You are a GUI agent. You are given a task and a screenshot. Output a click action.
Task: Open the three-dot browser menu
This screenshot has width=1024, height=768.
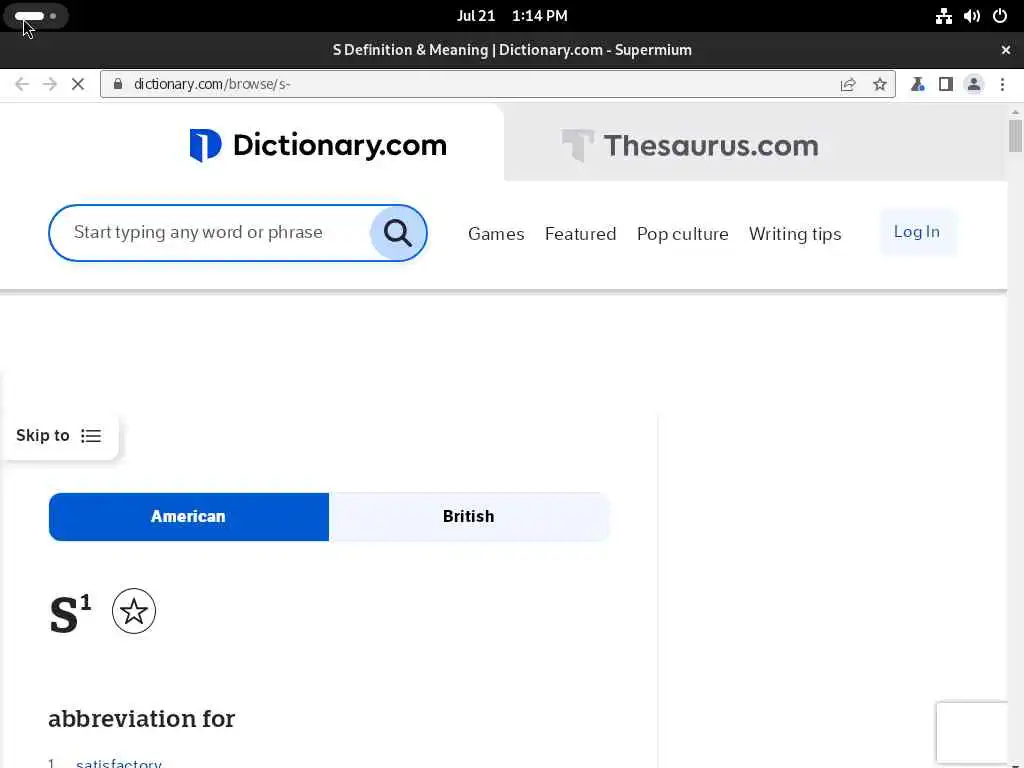pos(1002,84)
